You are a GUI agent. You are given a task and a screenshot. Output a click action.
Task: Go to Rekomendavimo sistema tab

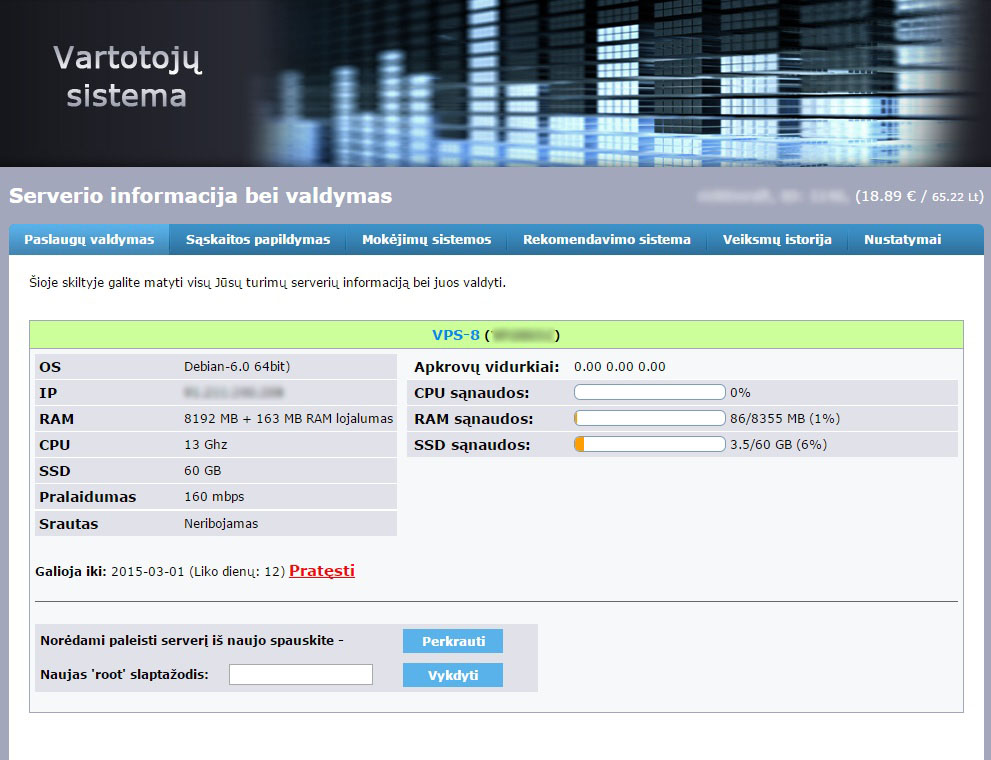(x=607, y=239)
